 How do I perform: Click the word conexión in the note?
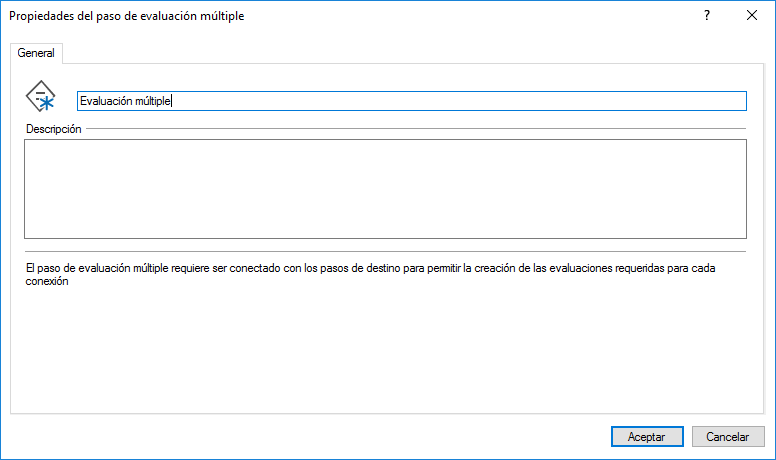(x=47, y=281)
